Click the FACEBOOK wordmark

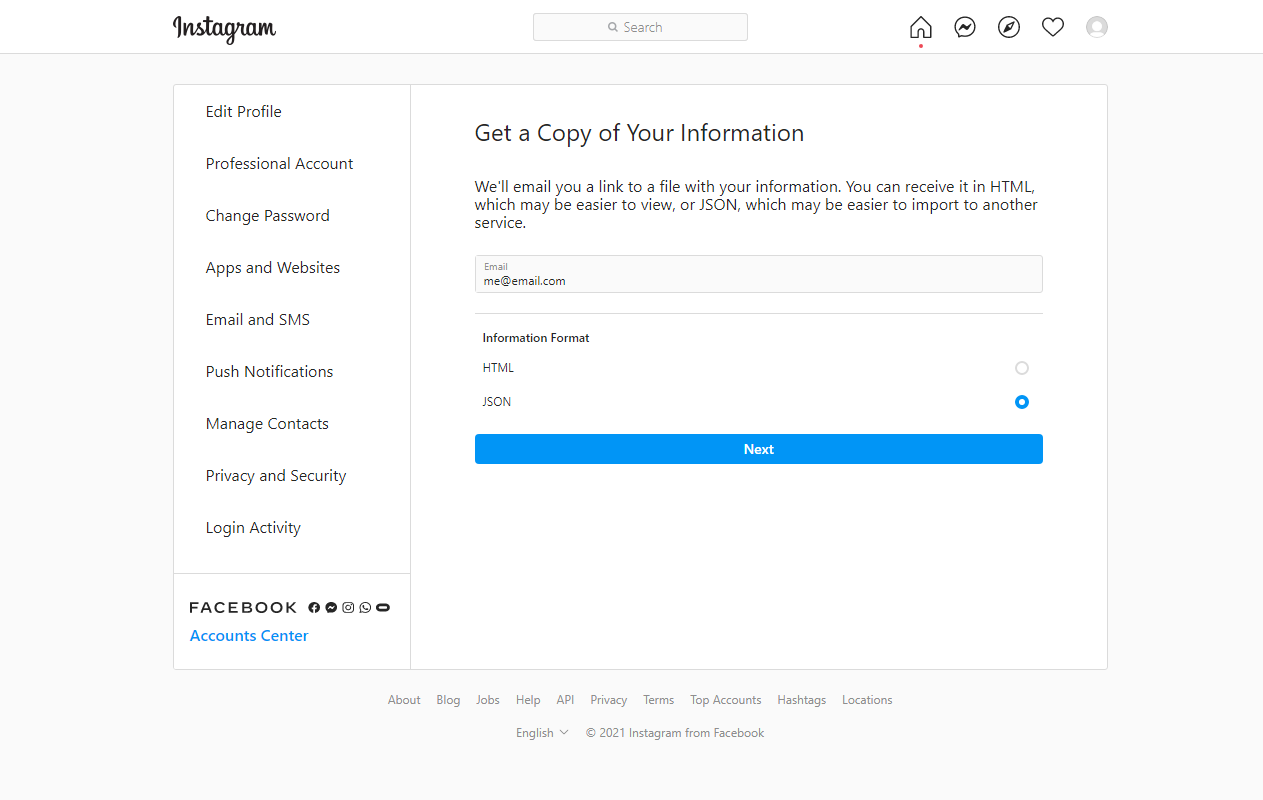pyautogui.click(x=244, y=608)
